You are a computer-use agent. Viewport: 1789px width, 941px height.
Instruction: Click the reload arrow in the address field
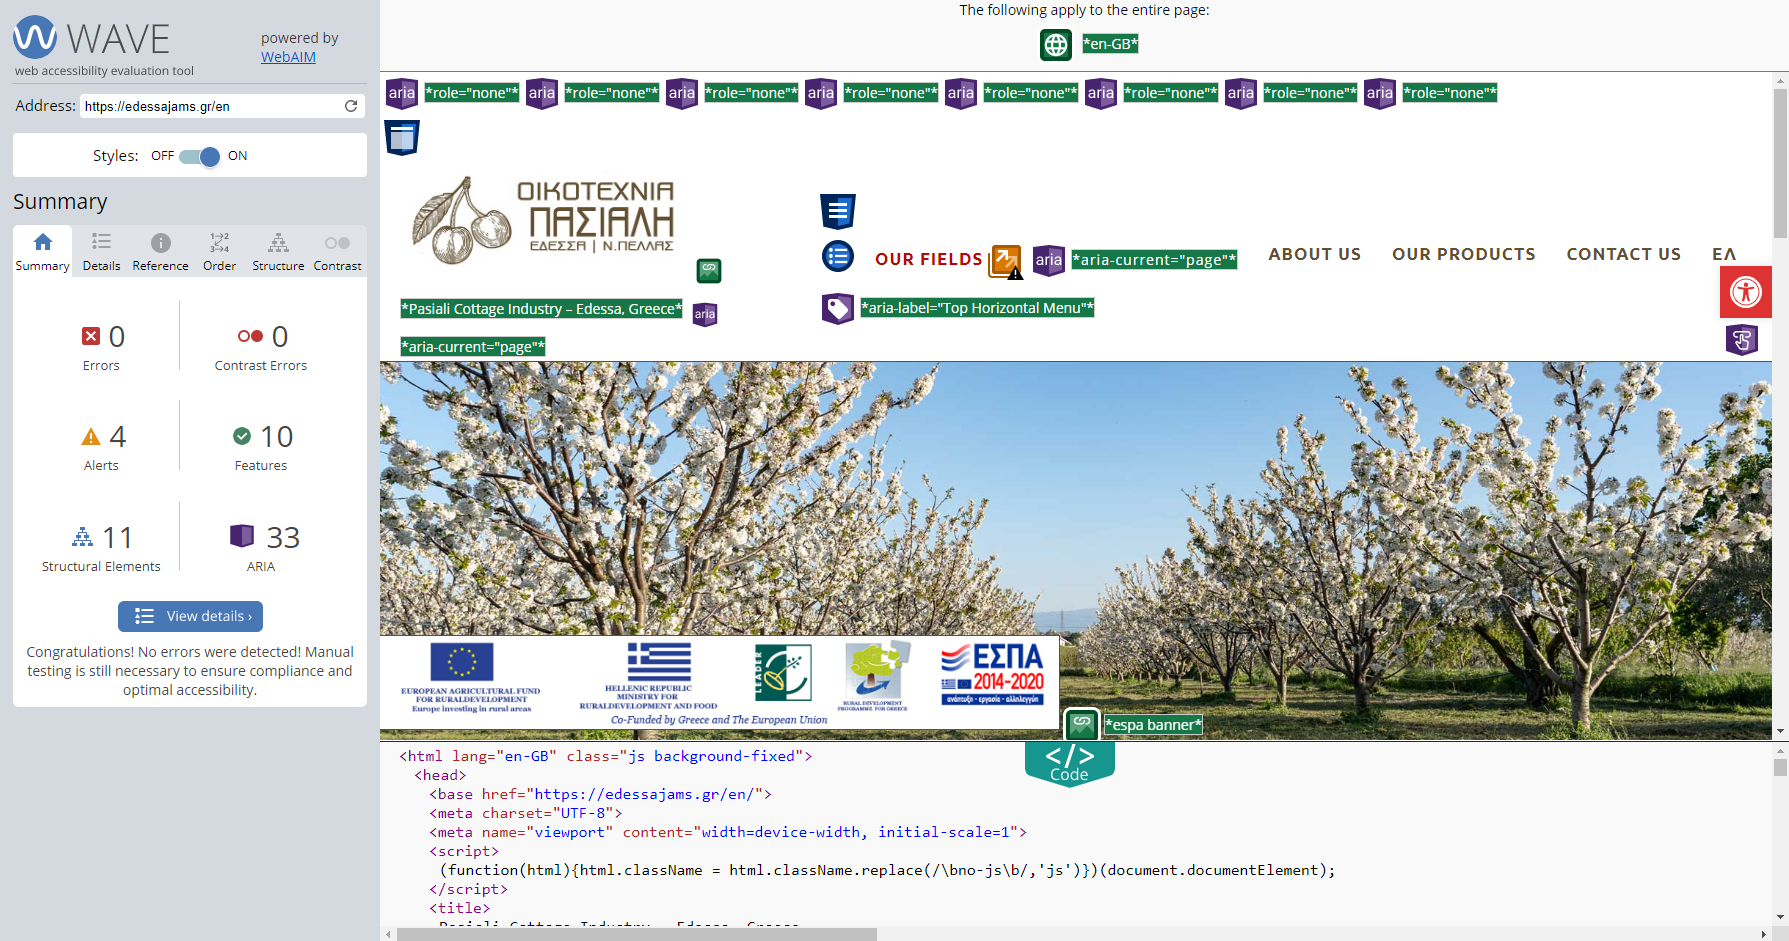351,106
